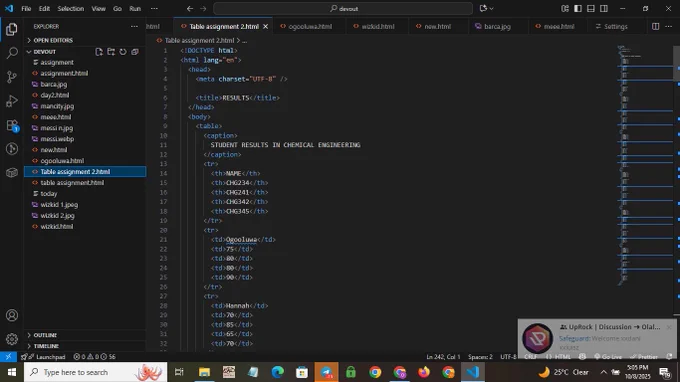Open the Explorer view in activity bar
This screenshot has width=680, height=382.
[x=12, y=29]
